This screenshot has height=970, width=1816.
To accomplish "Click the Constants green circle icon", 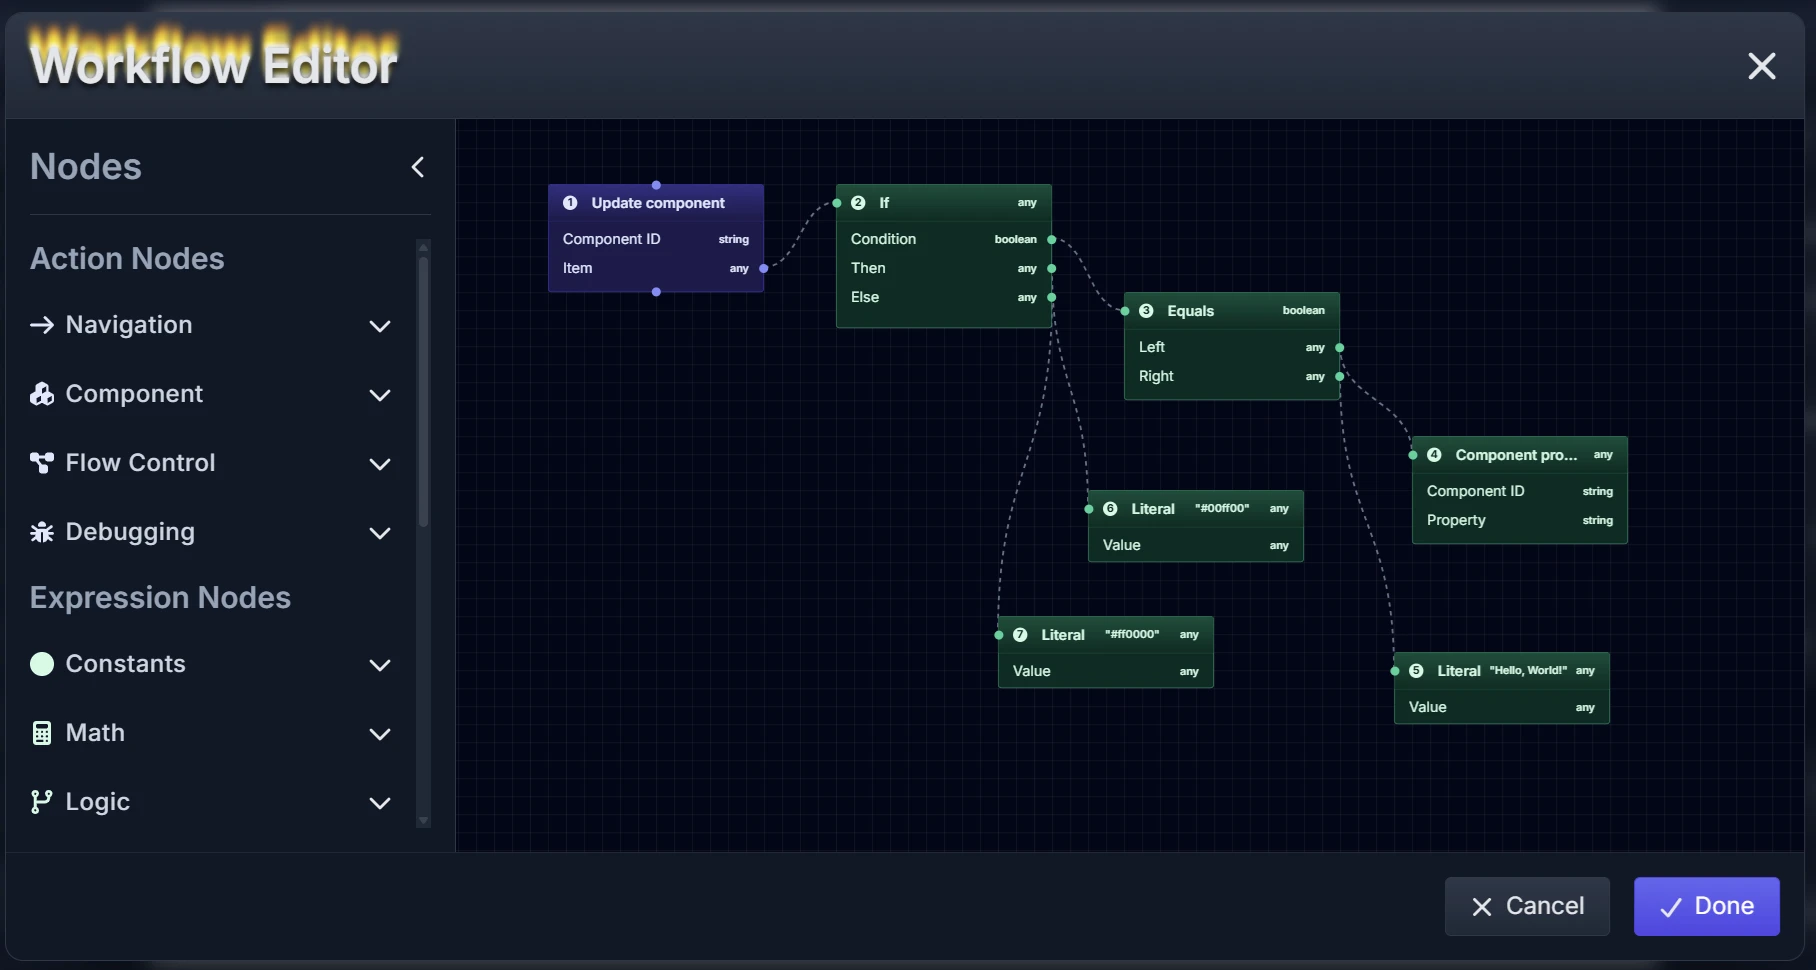I will pyautogui.click(x=42, y=664).
